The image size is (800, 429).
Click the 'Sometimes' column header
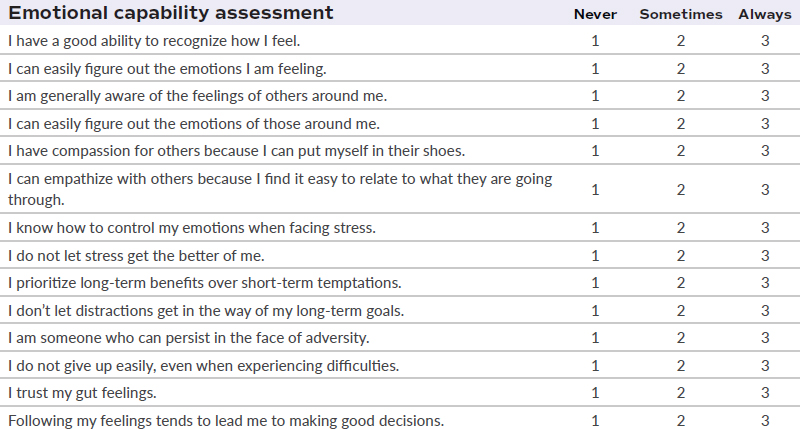tap(681, 14)
